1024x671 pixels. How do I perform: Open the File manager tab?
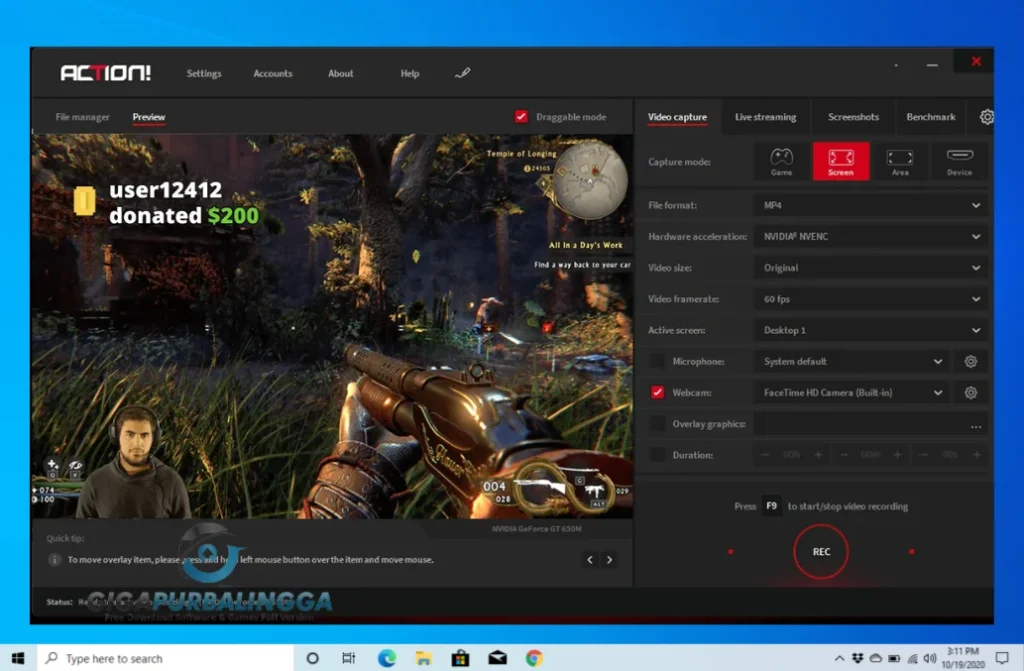pos(82,117)
